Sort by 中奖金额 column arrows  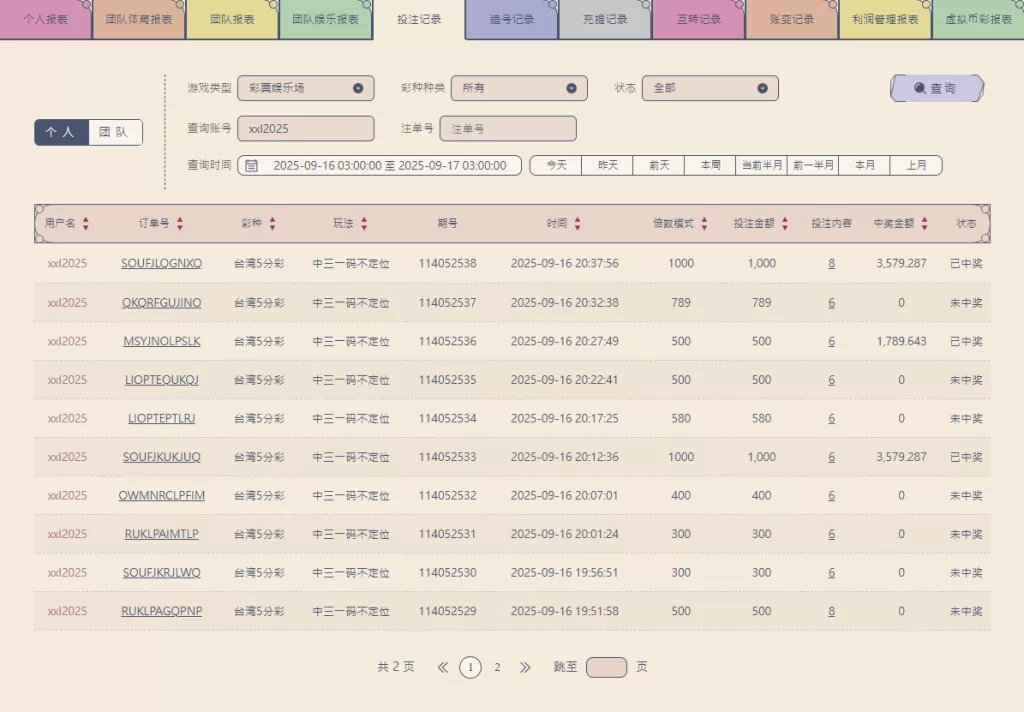click(x=925, y=224)
